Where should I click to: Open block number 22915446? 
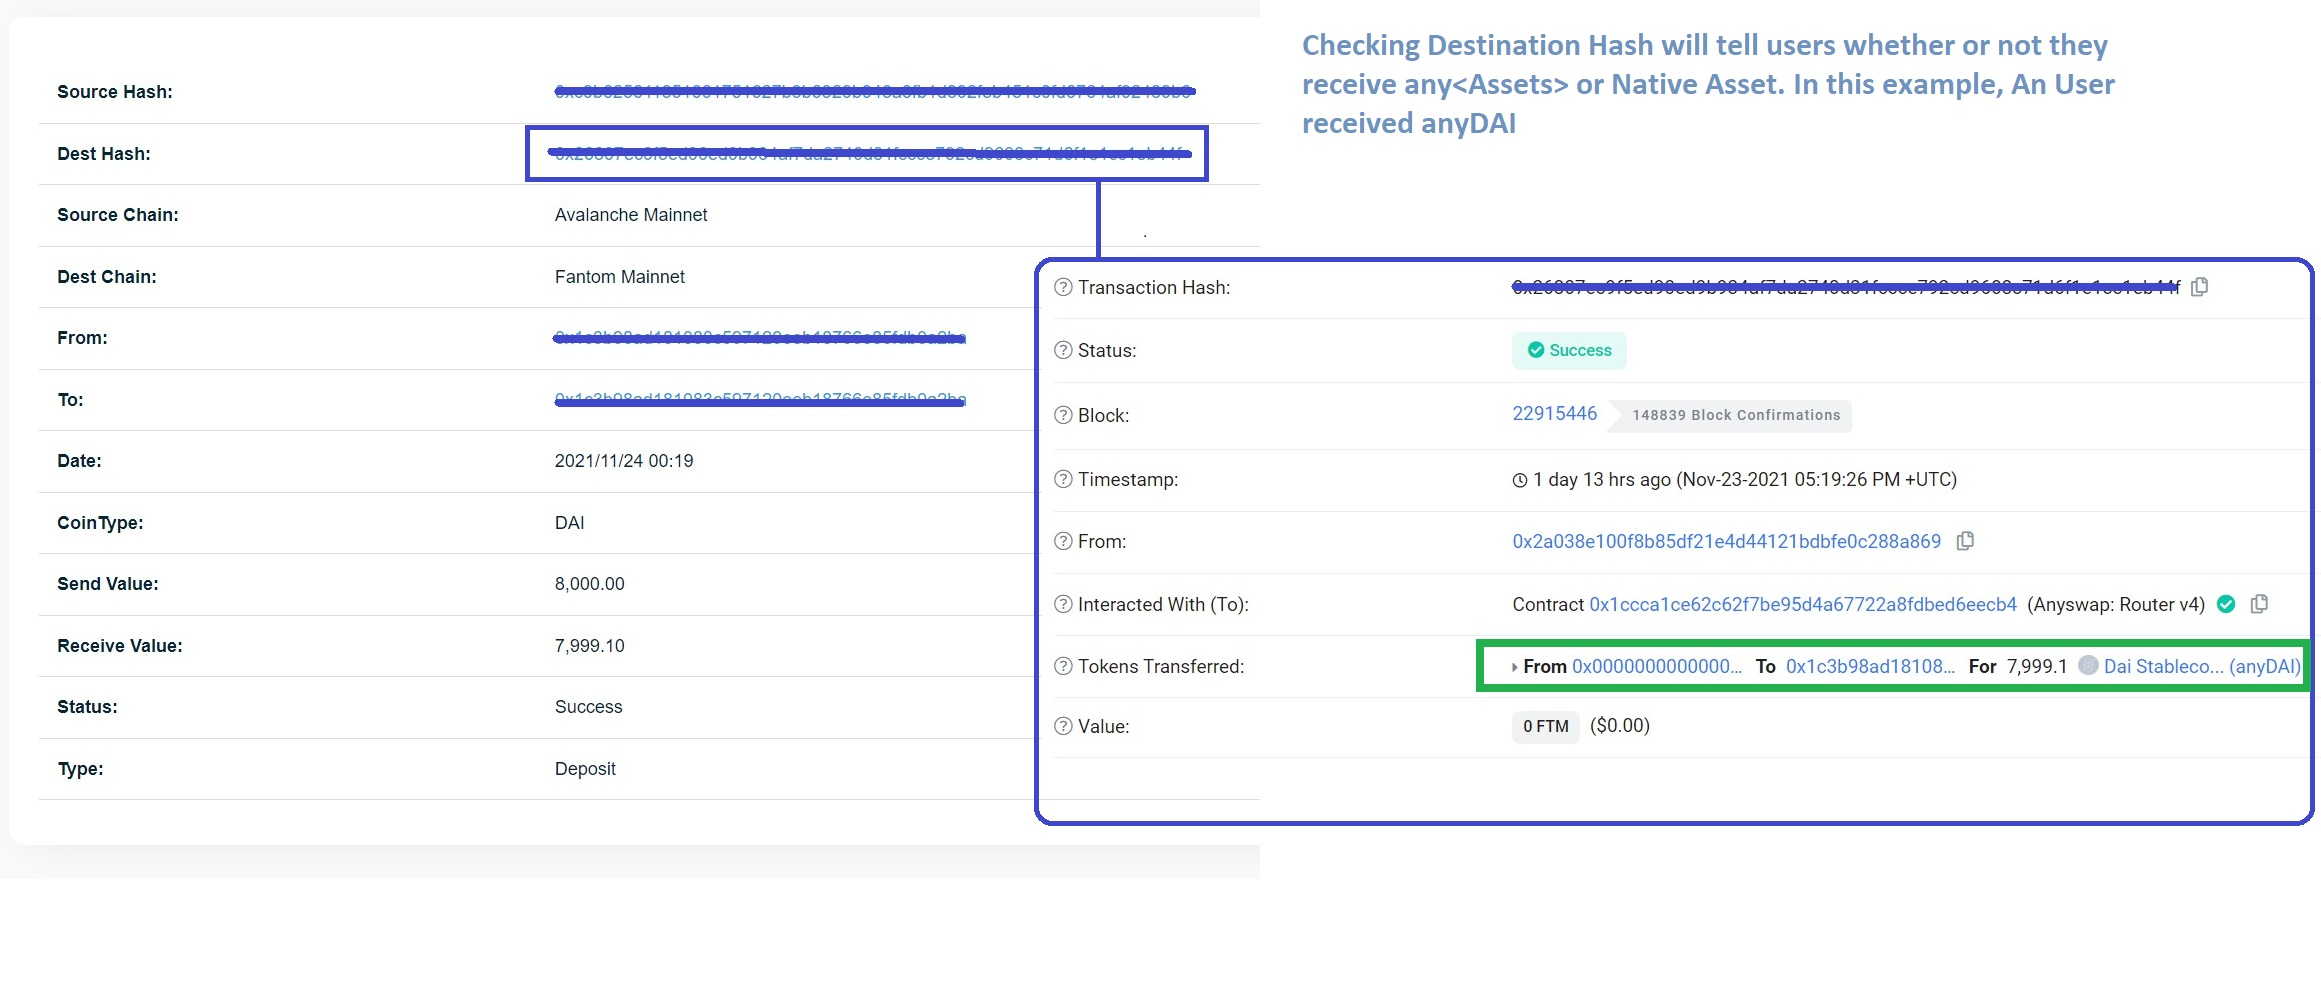point(1554,414)
